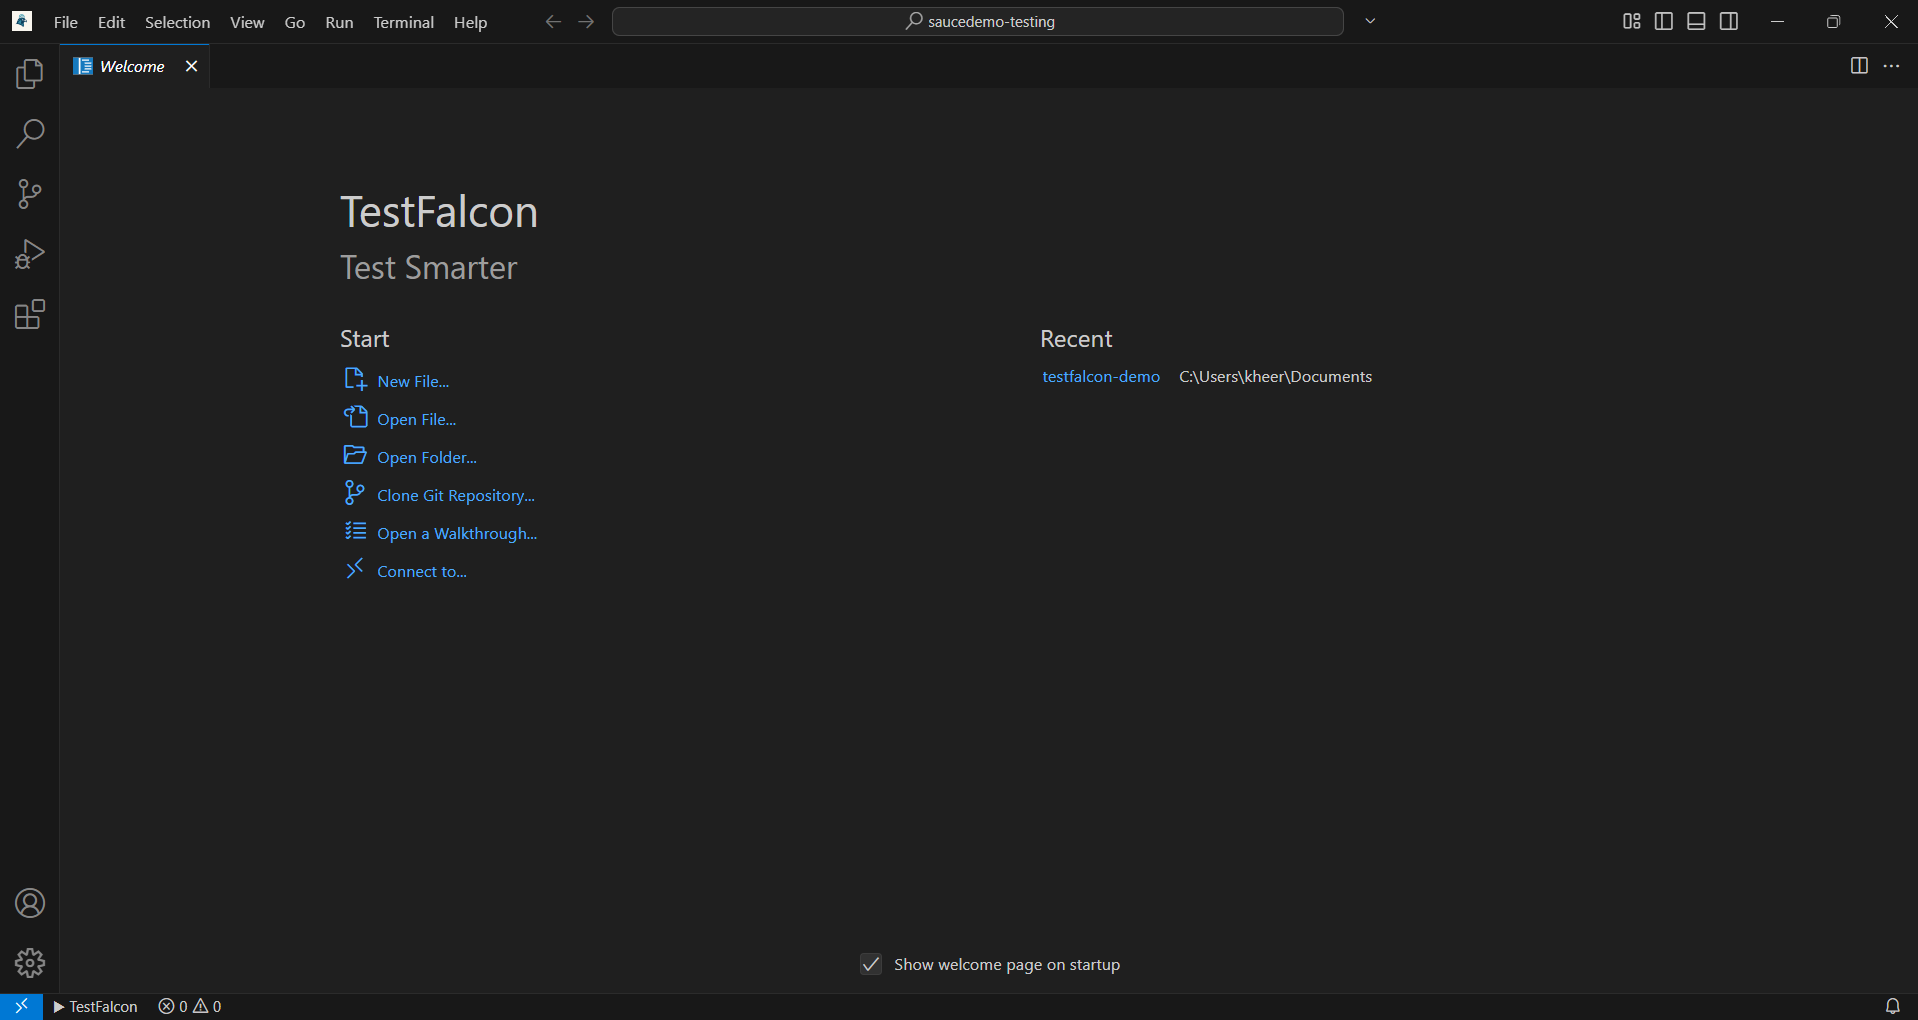Image resolution: width=1918 pixels, height=1020 pixels.
Task: Open the editor More Actions ellipsis
Action: 1891,66
